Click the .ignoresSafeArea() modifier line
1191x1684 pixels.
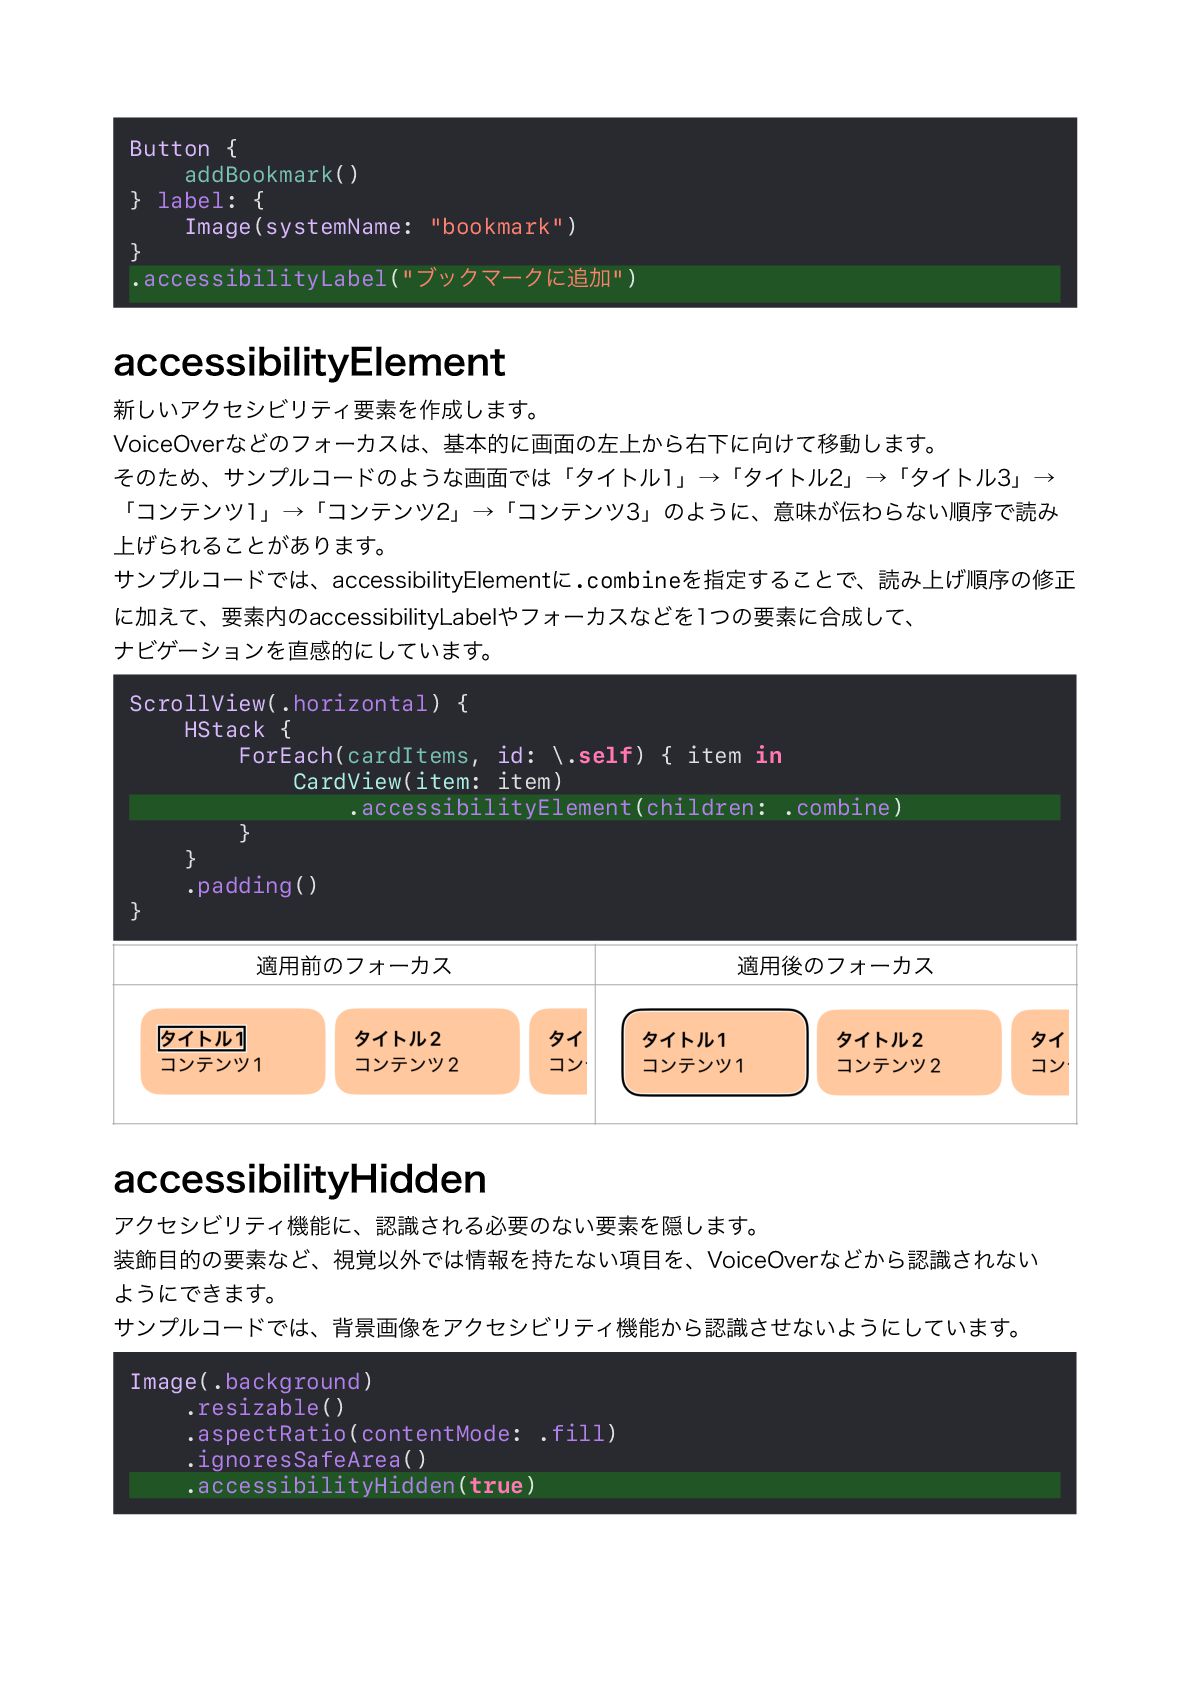[x=306, y=1460]
